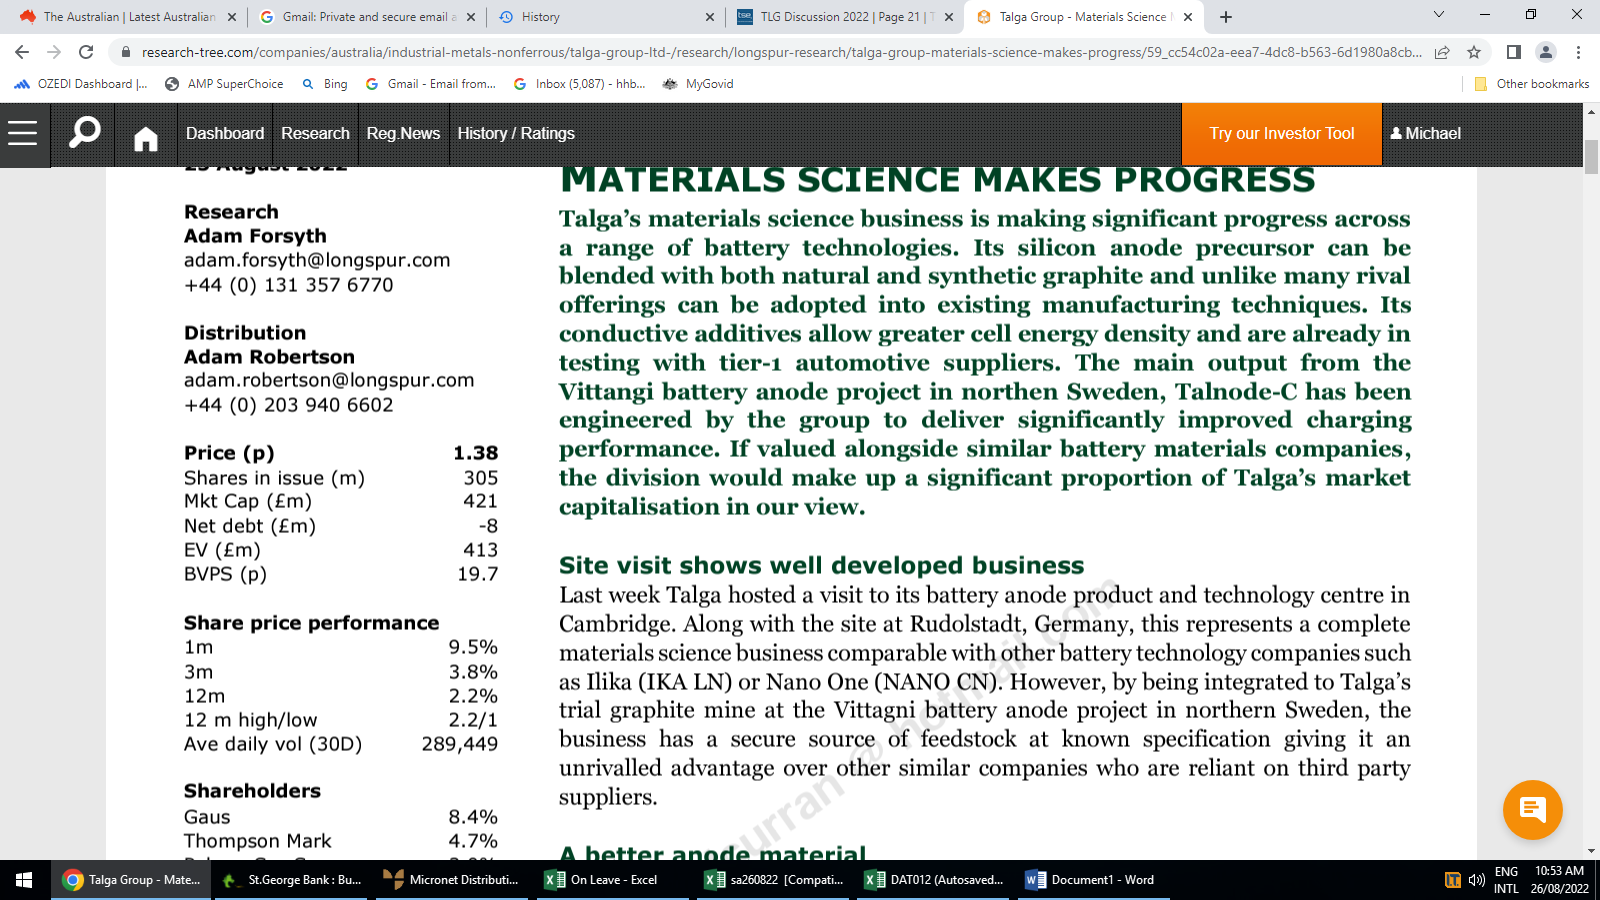Click the site search magnifier icon
Screen dimensions: 1600x900
85,132
